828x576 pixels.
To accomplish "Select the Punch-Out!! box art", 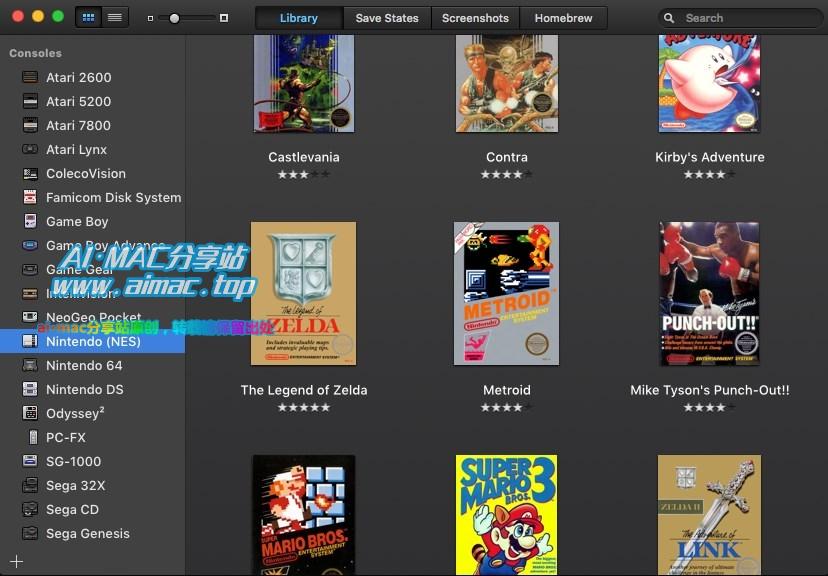I will click(709, 294).
